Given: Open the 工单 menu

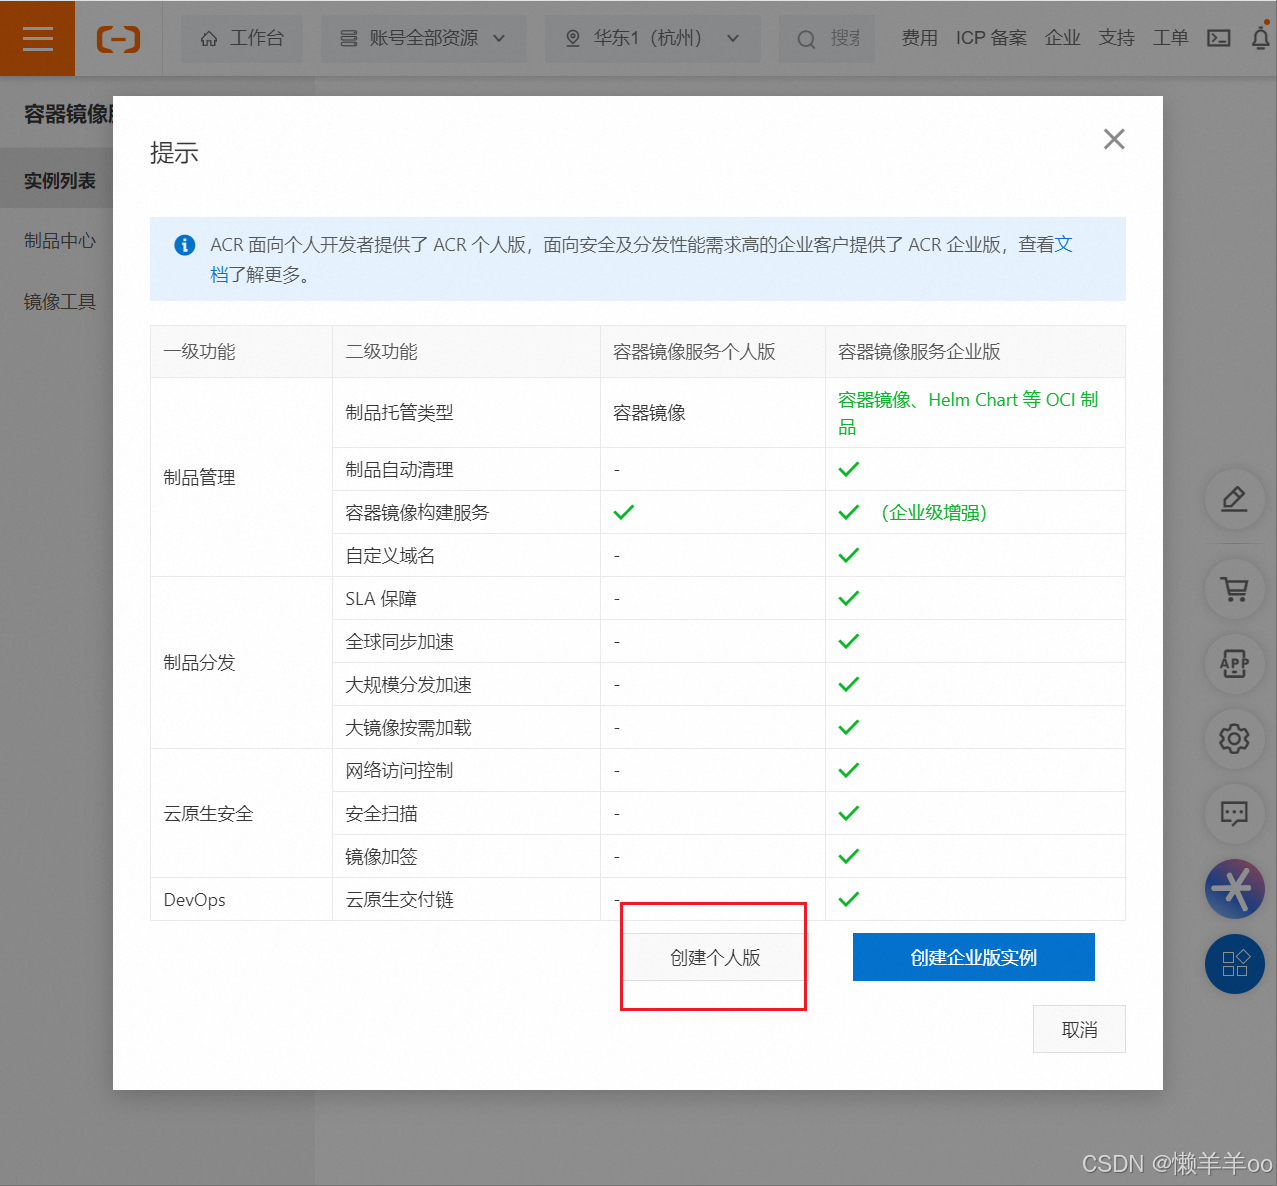Looking at the screenshot, I should tap(1170, 38).
